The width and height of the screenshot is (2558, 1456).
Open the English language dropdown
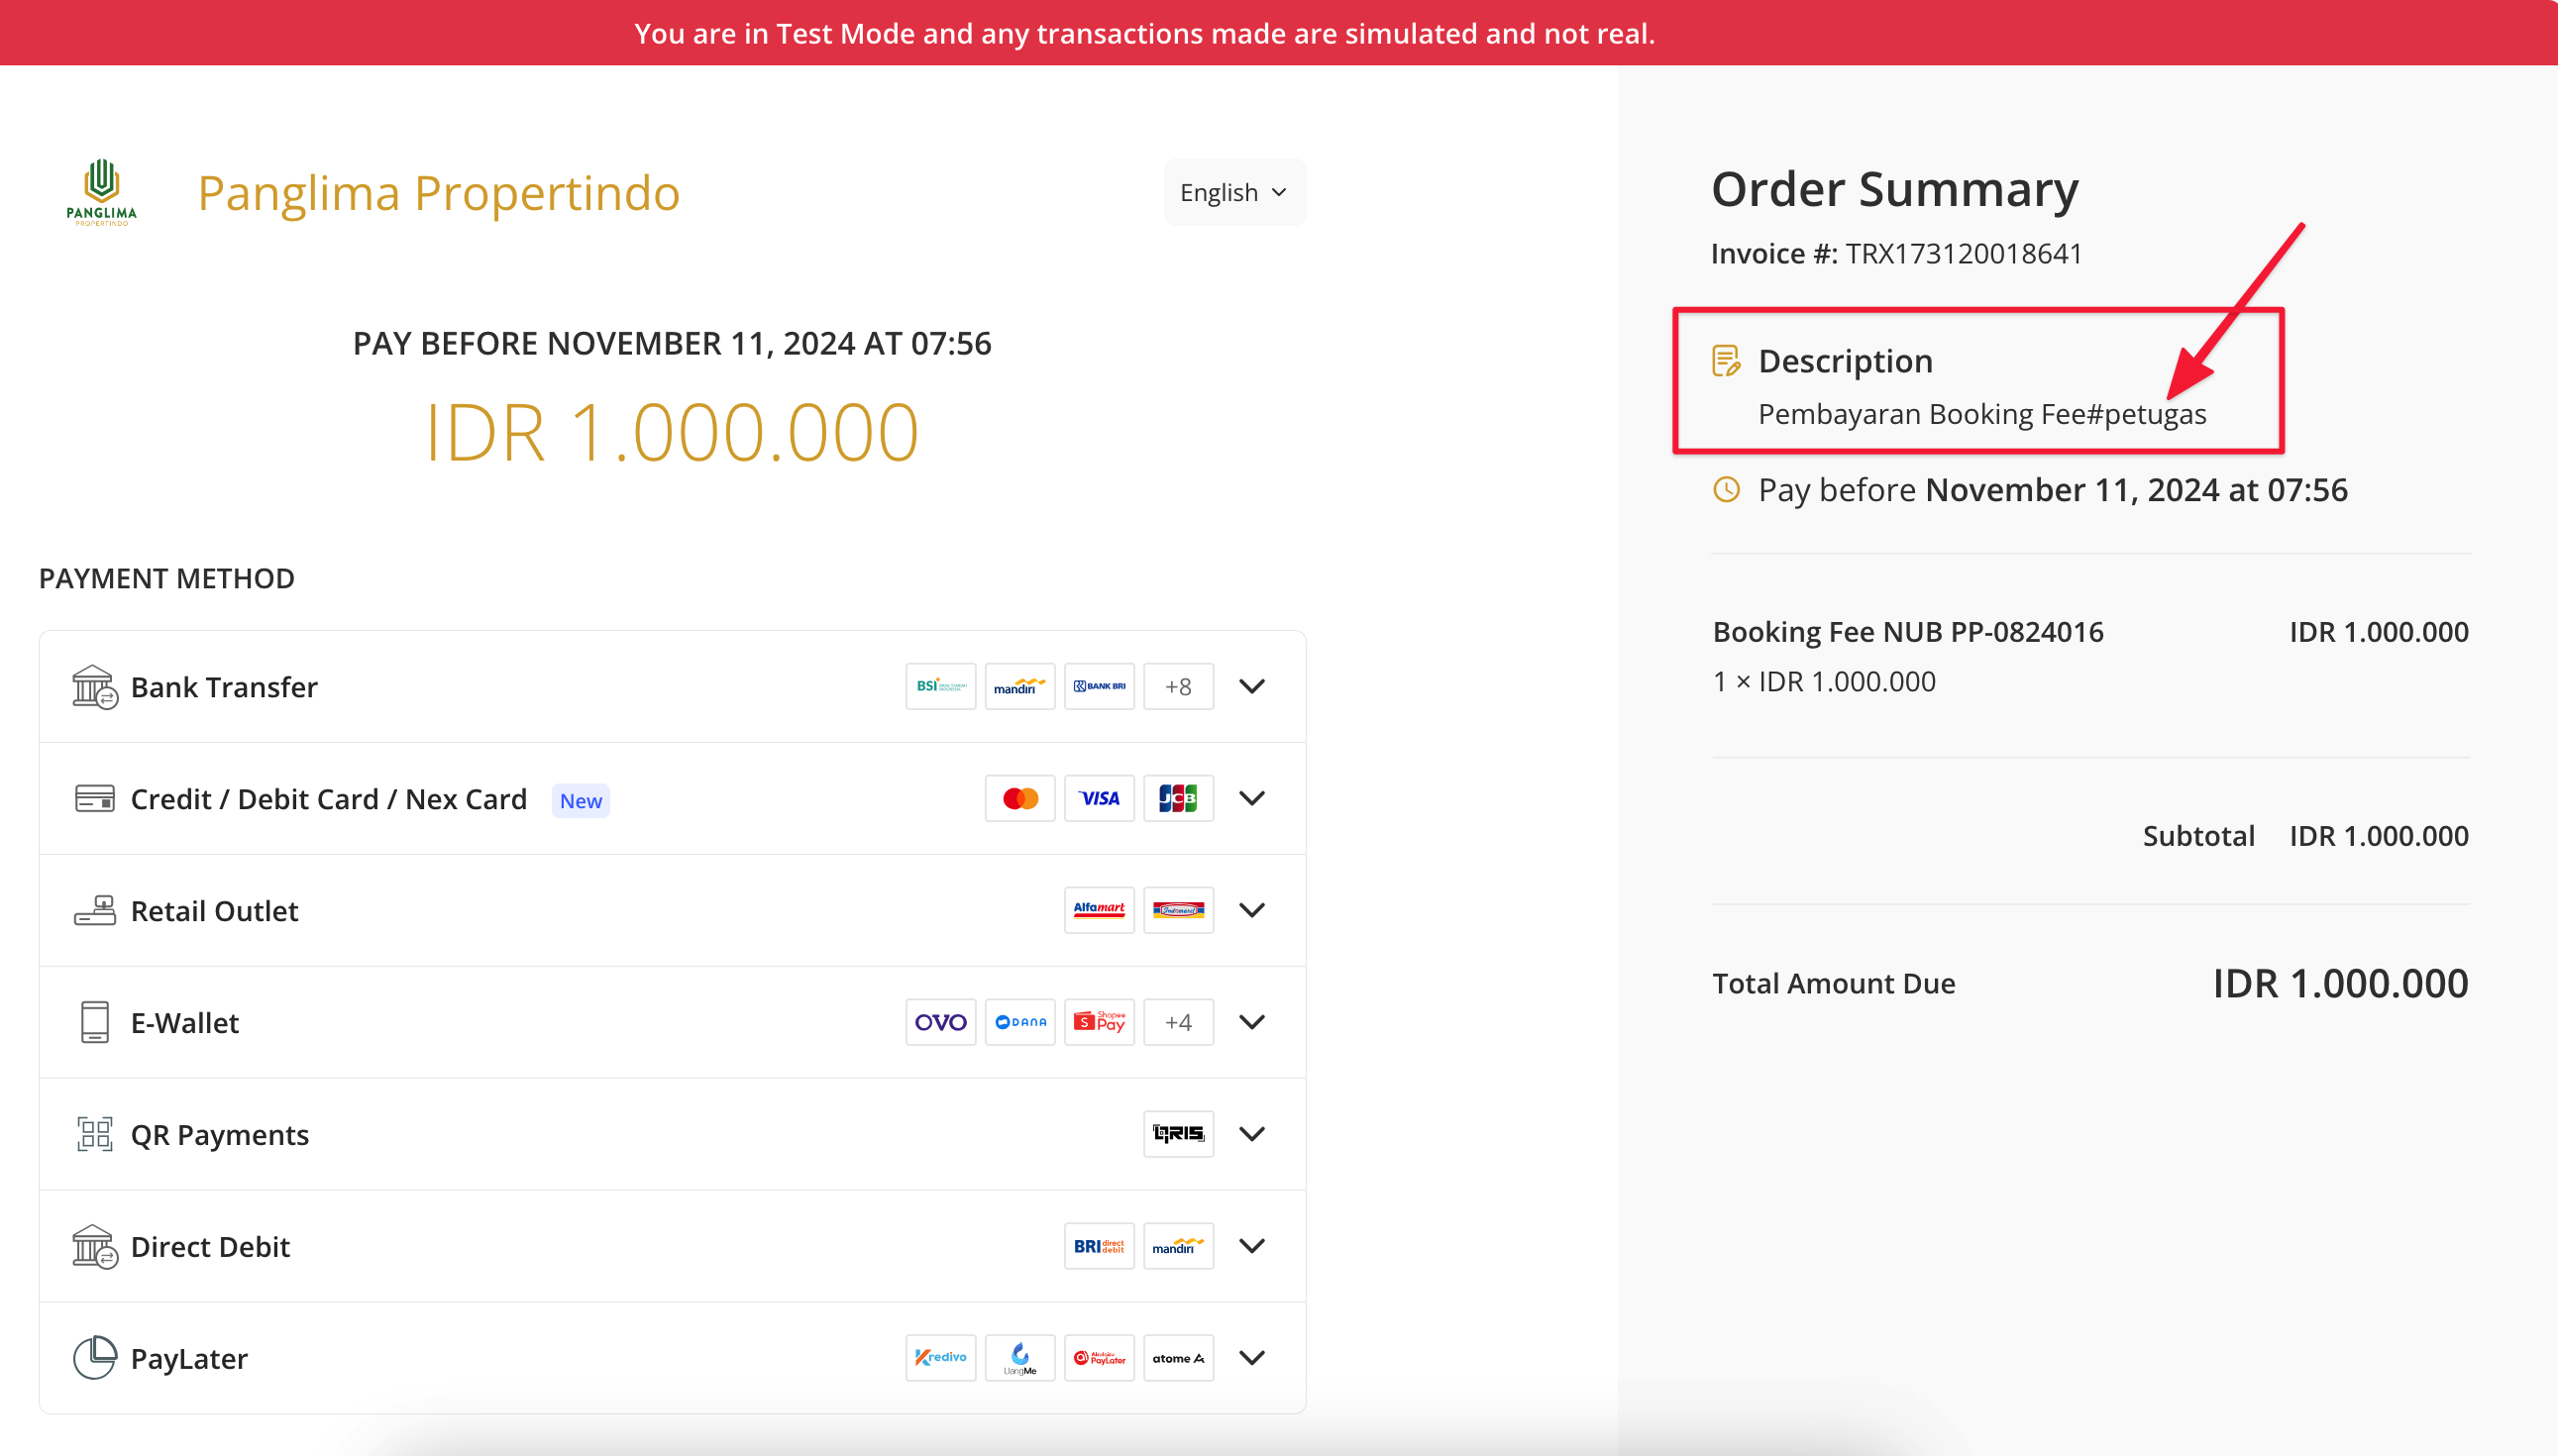[1233, 192]
